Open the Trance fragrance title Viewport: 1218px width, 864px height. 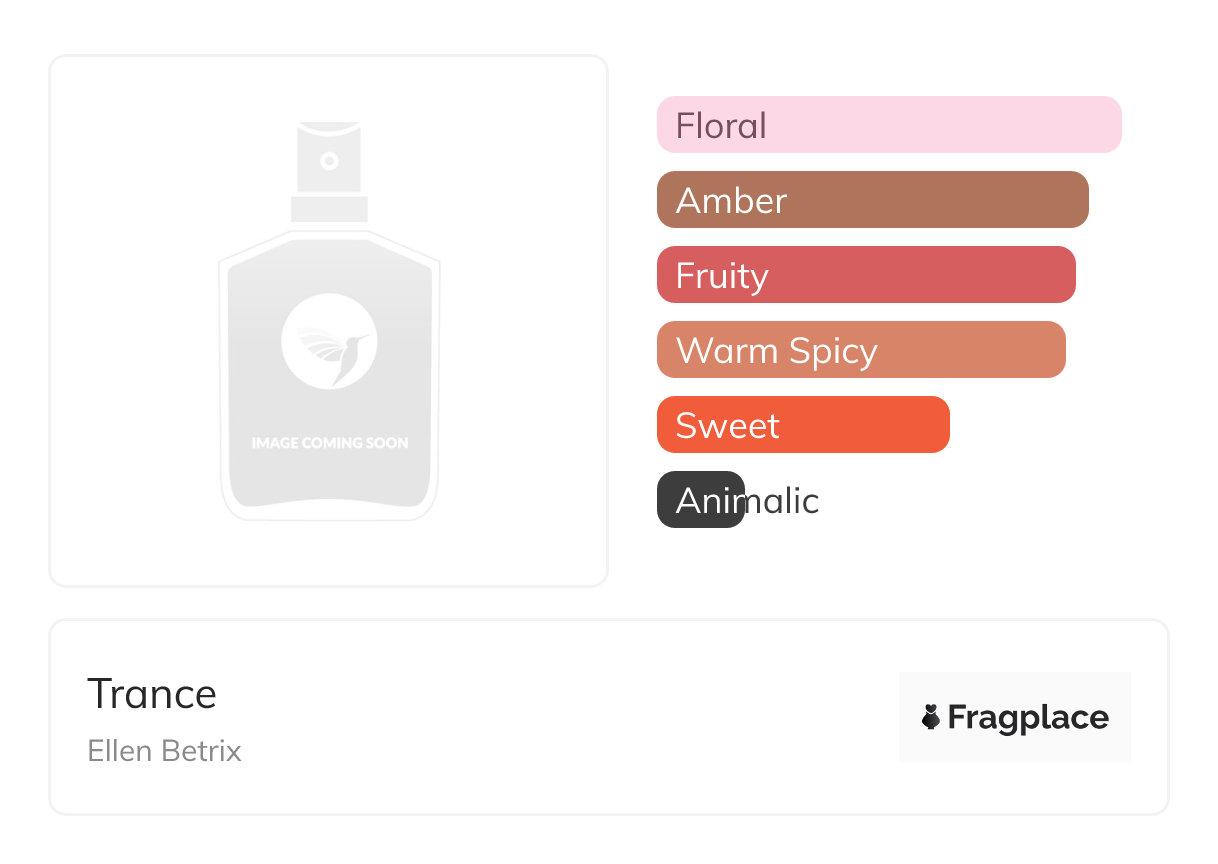click(x=152, y=694)
